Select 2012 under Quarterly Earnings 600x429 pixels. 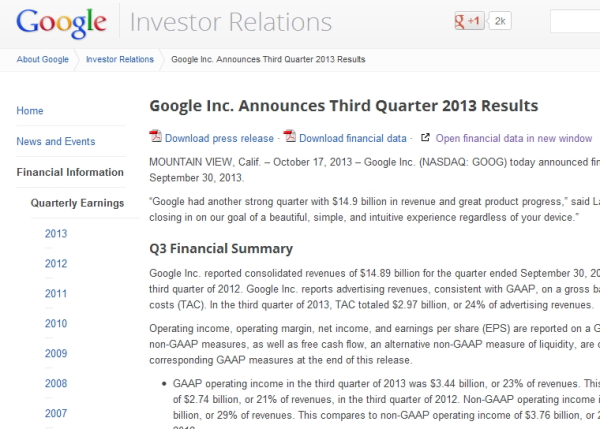56,264
